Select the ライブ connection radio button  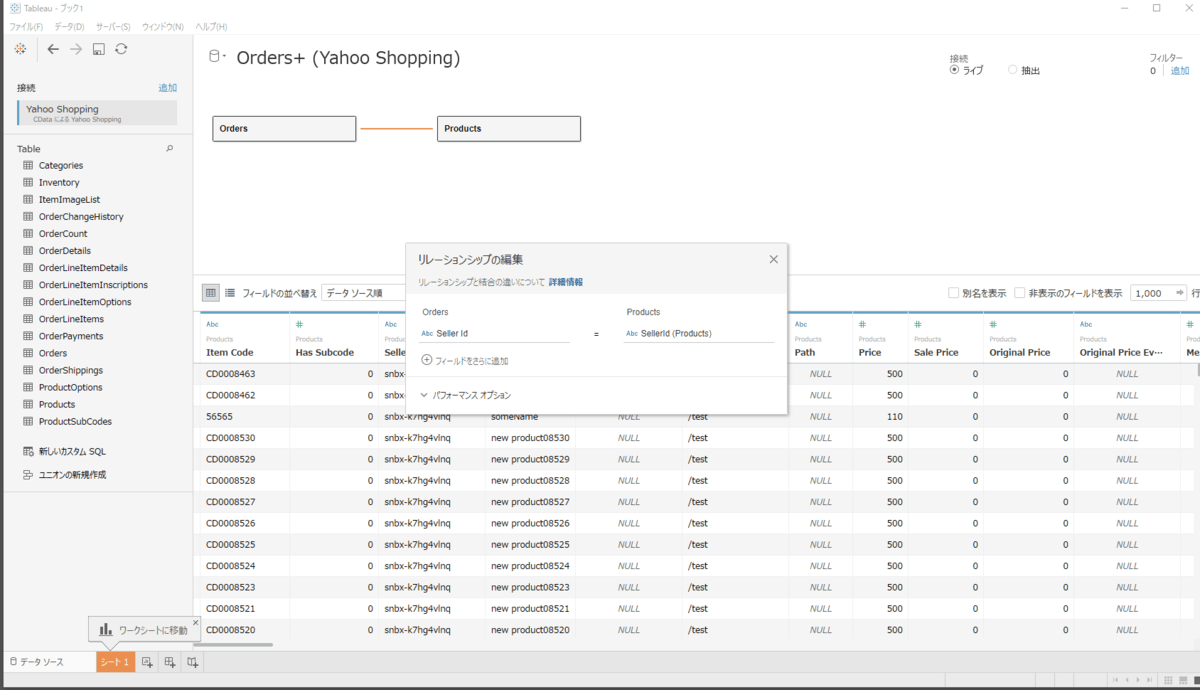tap(954, 71)
